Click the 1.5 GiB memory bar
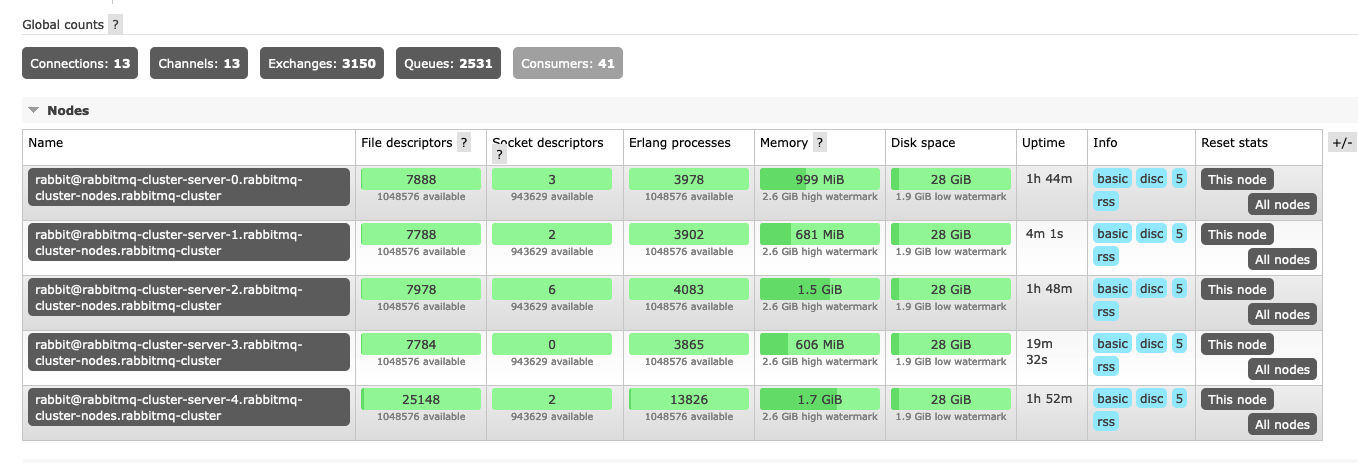 (820, 289)
